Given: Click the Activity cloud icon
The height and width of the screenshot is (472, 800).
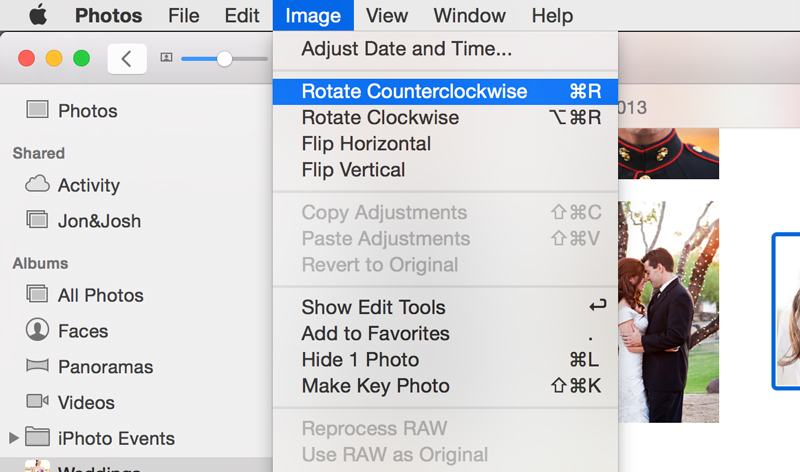Looking at the screenshot, I should [37, 184].
